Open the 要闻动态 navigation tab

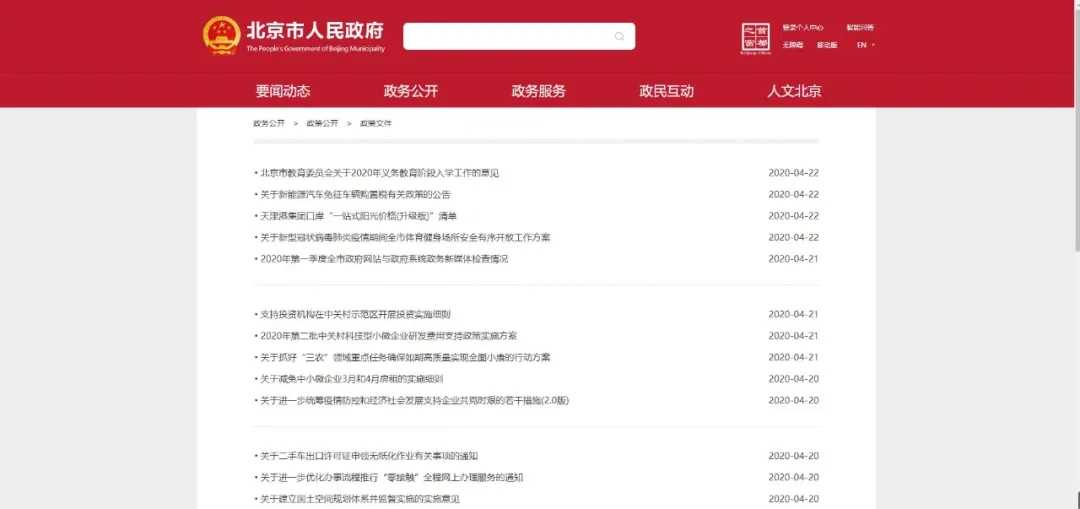pyautogui.click(x=283, y=91)
